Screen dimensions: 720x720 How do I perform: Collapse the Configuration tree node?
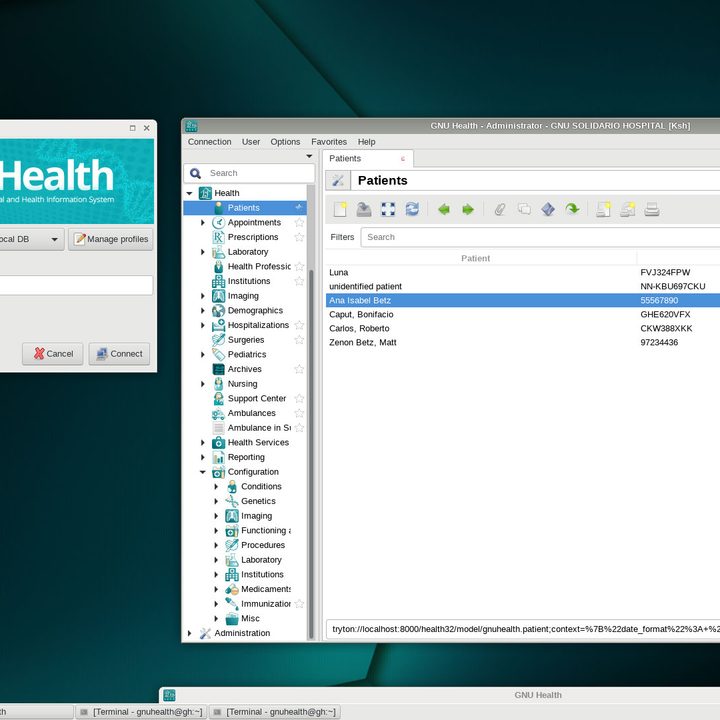point(202,472)
